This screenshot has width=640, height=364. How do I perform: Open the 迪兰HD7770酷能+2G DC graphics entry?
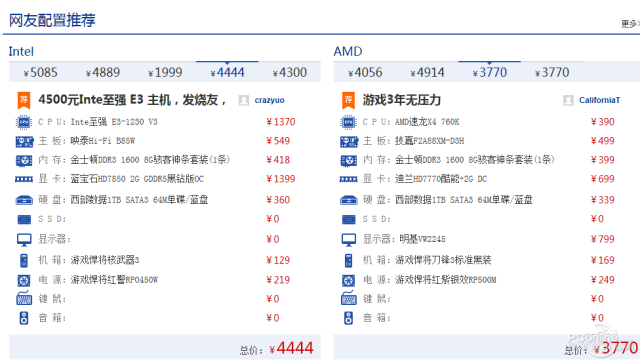[441, 179]
